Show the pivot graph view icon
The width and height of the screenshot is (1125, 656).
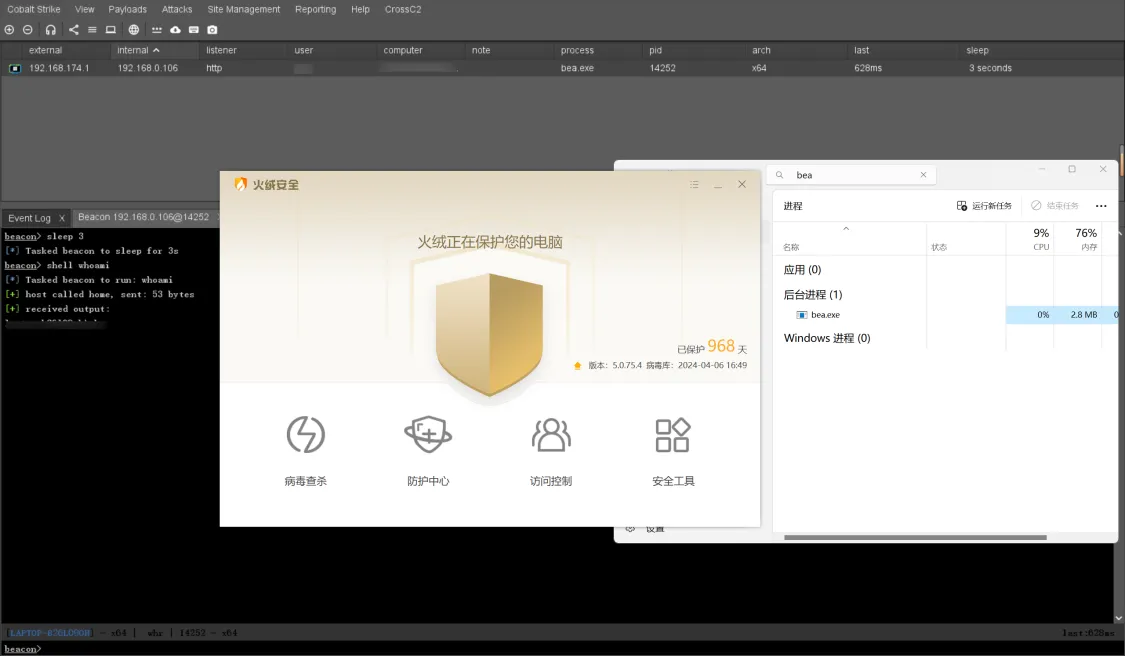(x=73, y=29)
